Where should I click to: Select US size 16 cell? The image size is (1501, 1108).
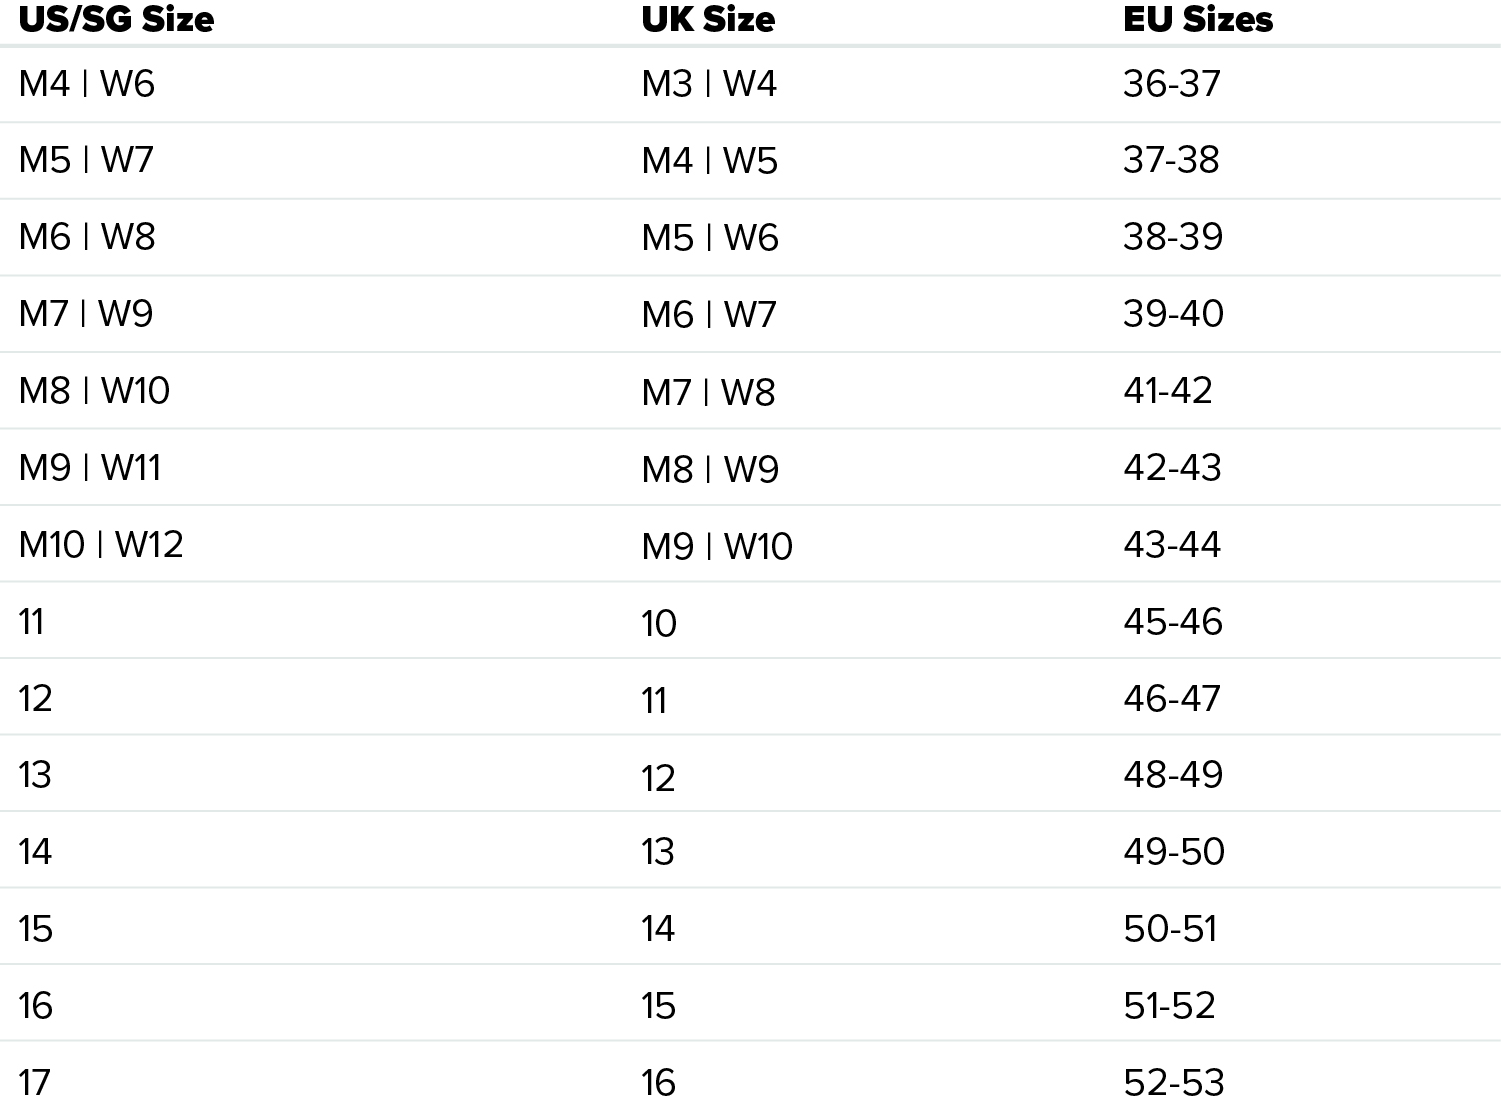(35, 1006)
